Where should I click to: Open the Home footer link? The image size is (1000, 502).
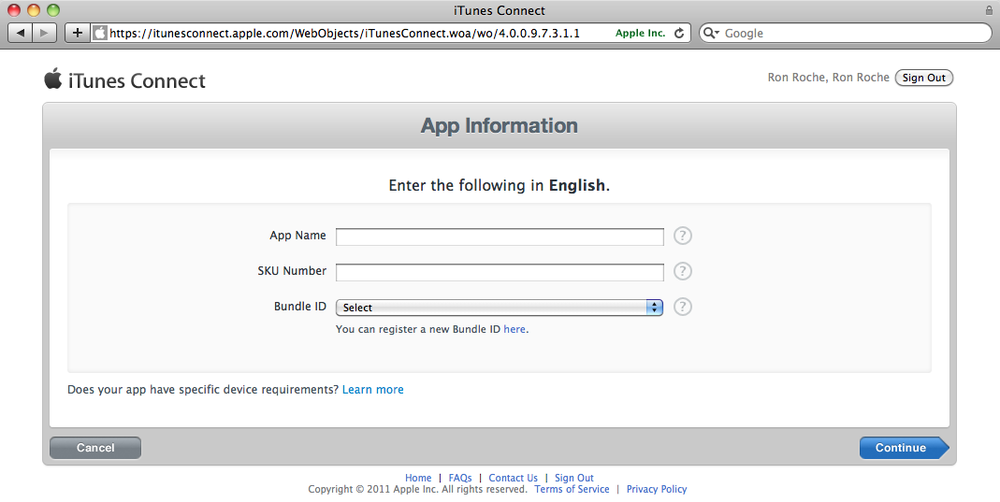point(418,478)
